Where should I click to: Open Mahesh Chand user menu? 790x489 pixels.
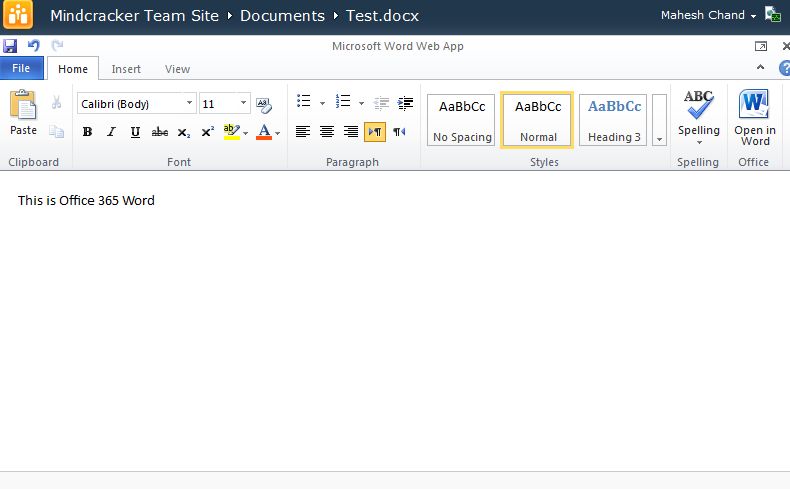[708, 15]
